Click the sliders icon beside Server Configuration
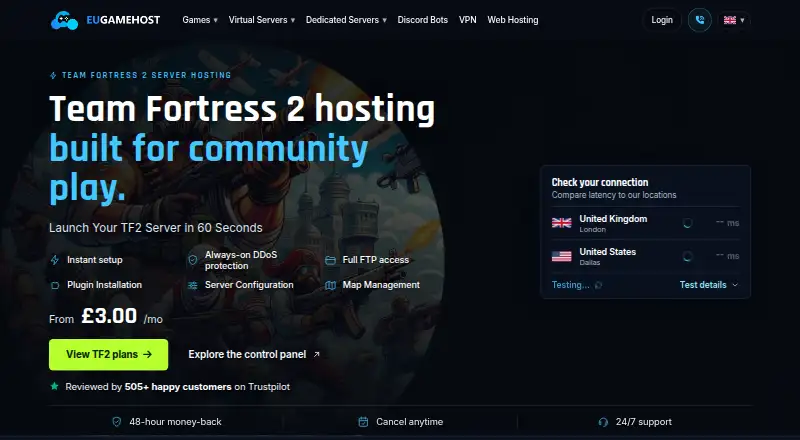Screen dimensions: 800x440 click(x=192, y=285)
